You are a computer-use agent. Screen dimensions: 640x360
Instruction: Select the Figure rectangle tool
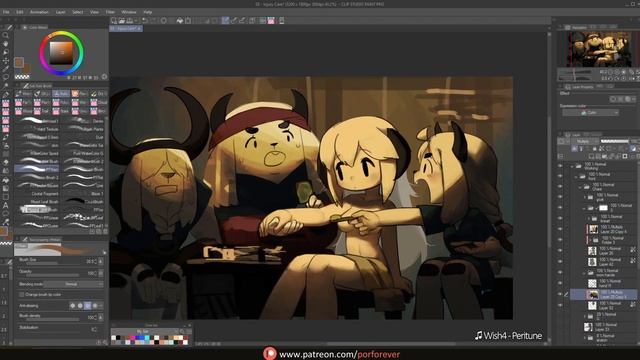pyautogui.click(x=6, y=197)
